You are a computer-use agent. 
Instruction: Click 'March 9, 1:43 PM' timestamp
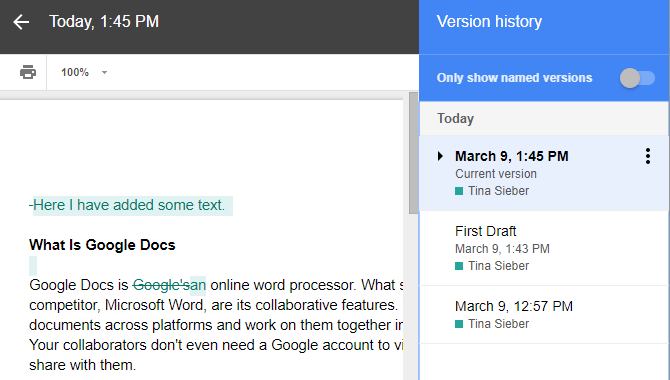tap(502, 249)
